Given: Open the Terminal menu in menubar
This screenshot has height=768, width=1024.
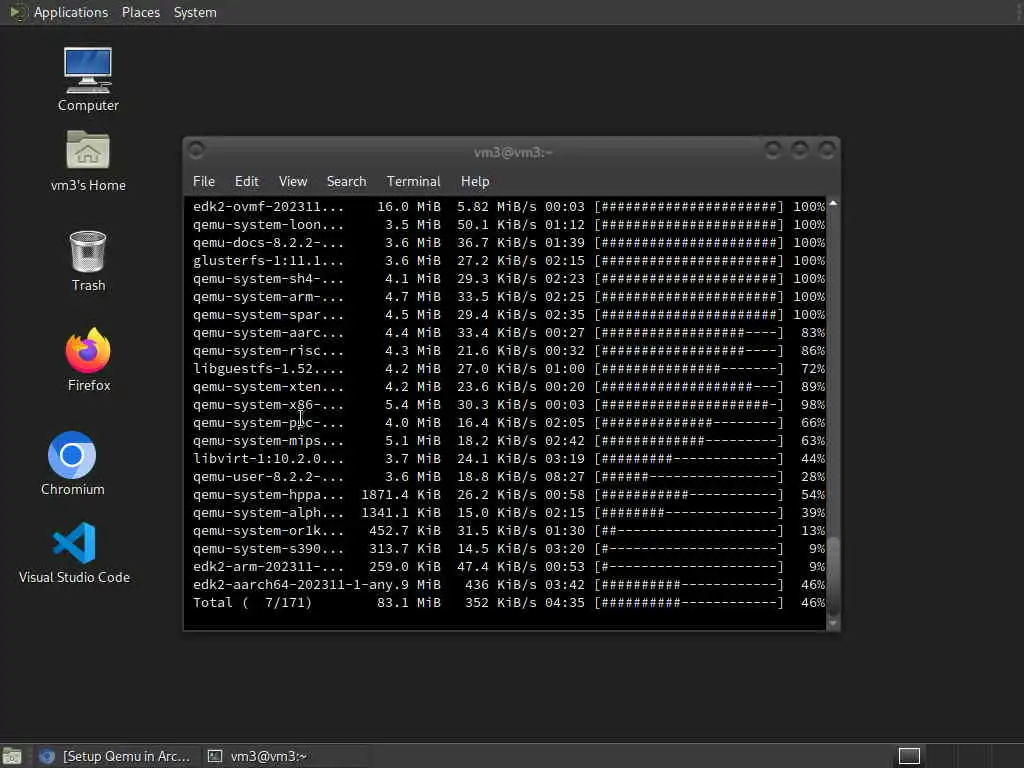Looking at the screenshot, I should tap(413, 182).
